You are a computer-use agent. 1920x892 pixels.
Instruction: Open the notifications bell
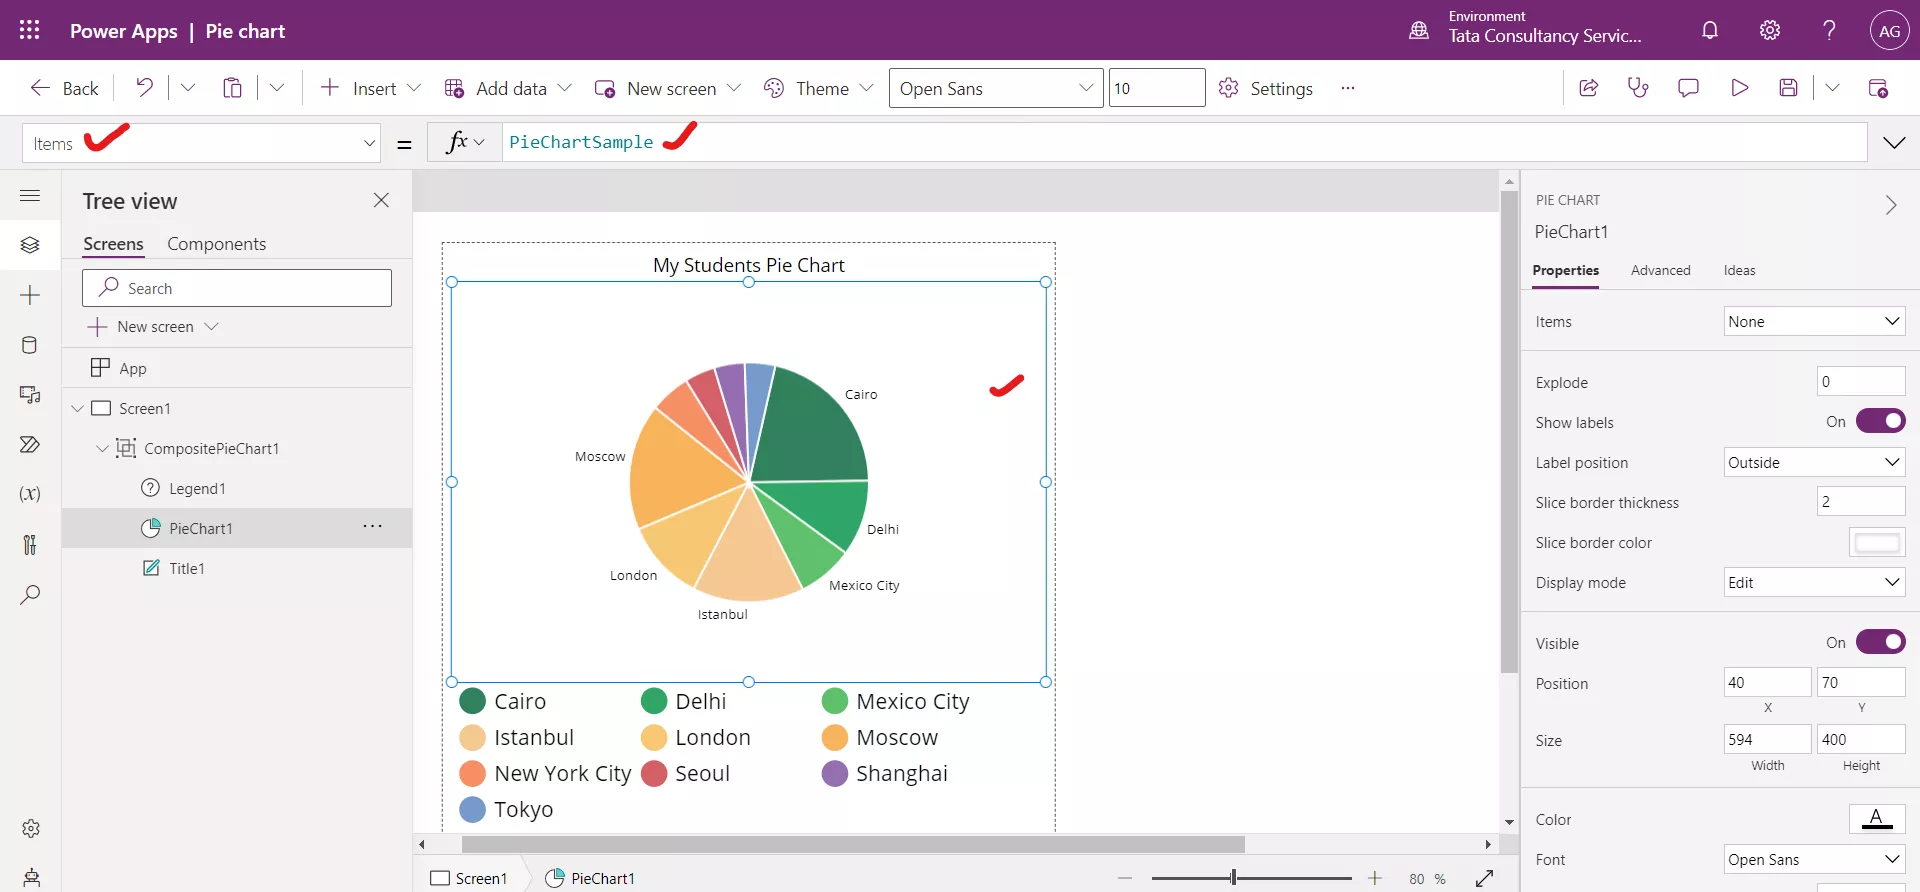[x=1710, y=30]
